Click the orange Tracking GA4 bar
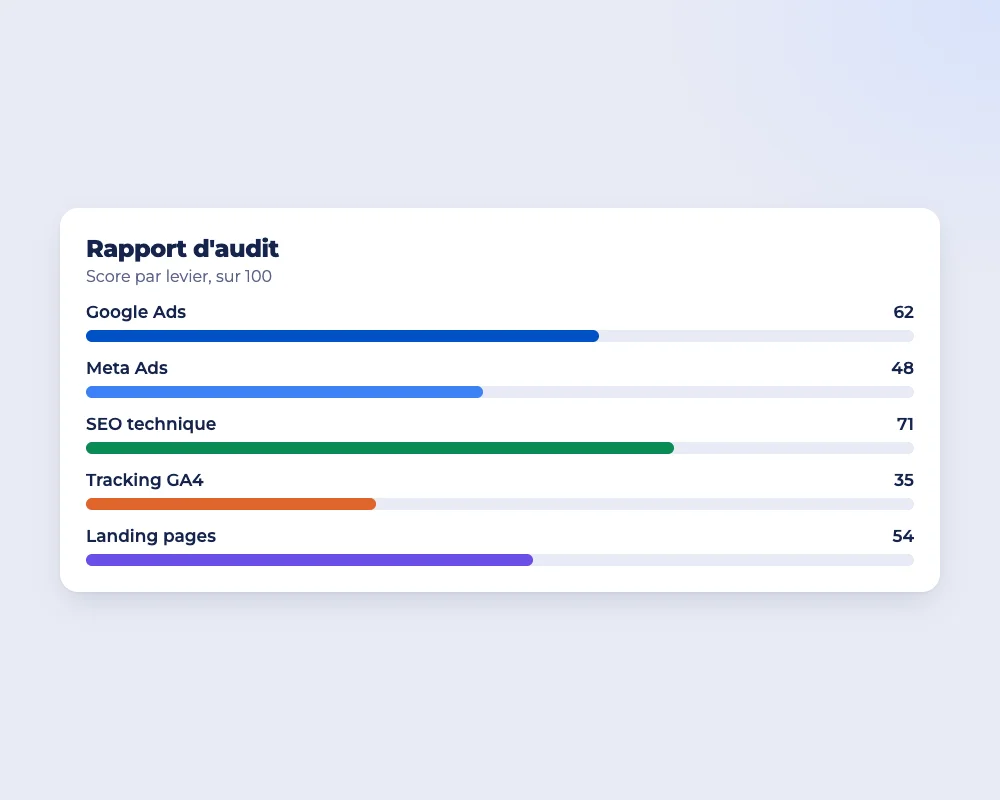 click(x=231, y=505)
